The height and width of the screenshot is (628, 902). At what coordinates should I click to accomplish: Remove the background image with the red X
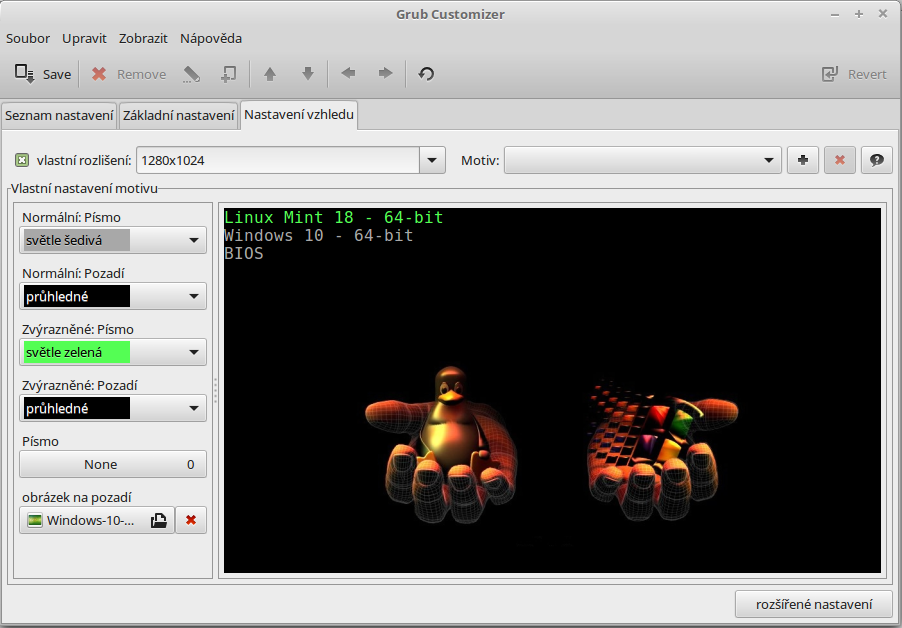click(x=191, y=520)
